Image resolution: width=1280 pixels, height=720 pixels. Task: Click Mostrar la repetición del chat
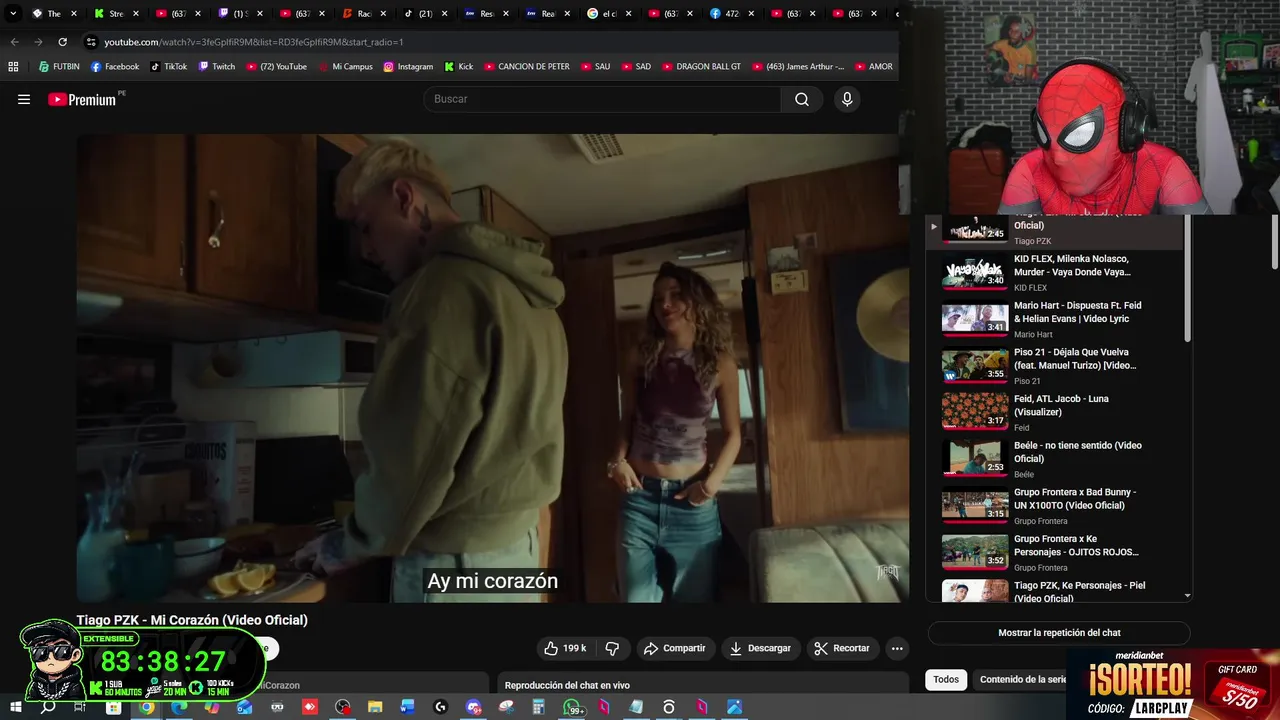click(1059, 633)
